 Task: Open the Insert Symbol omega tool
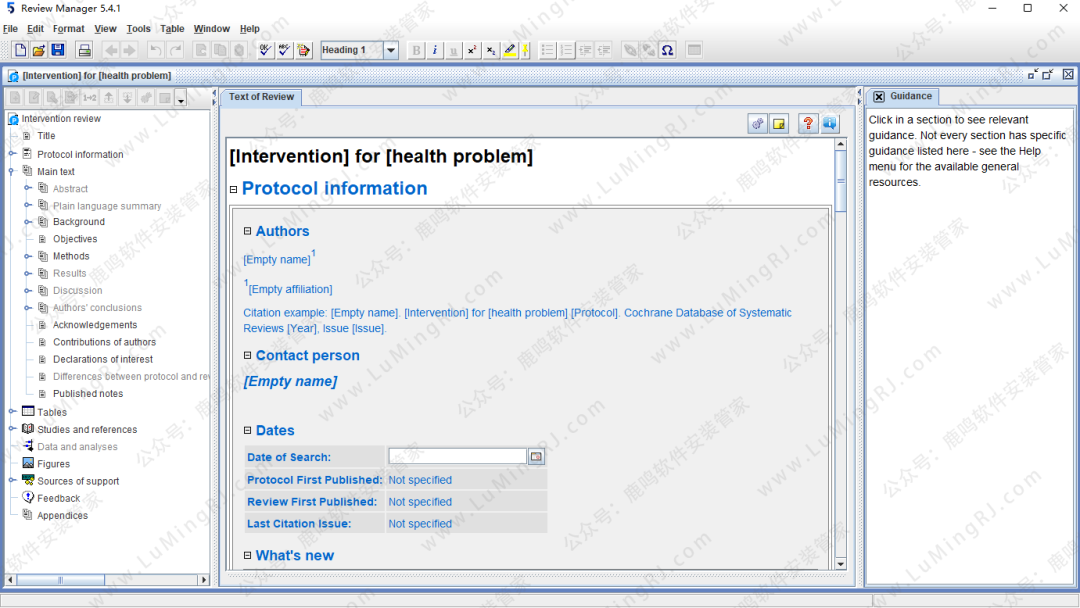667,50
